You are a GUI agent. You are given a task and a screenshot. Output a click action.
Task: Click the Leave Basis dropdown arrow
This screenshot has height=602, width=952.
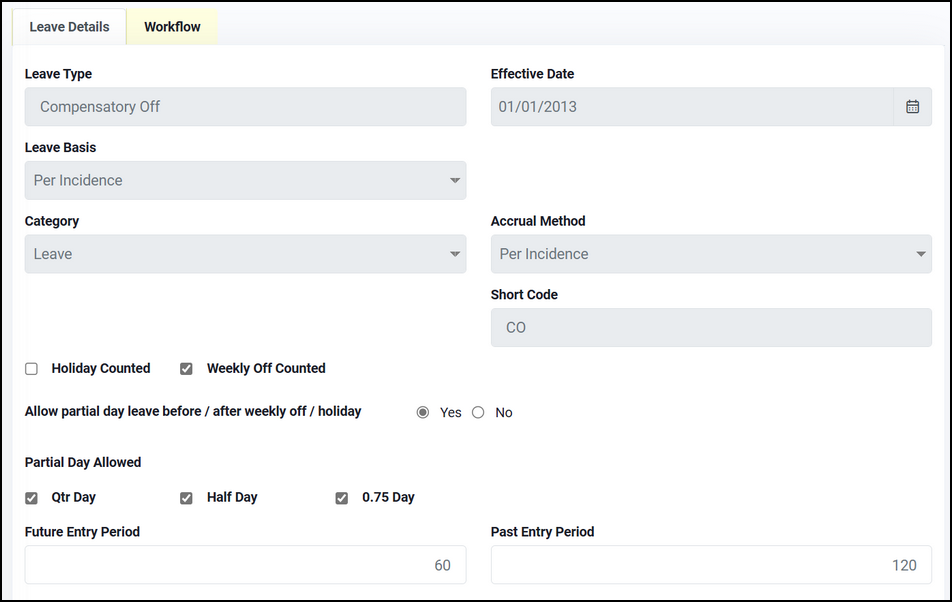[x=455, y=180]
